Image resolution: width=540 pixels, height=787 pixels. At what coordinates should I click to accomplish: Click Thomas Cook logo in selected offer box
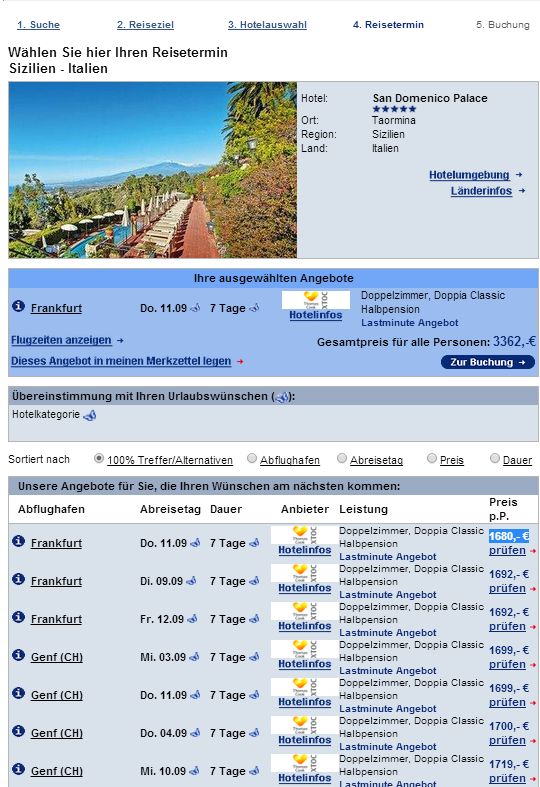pyautogui.click(x=316, y=300)
